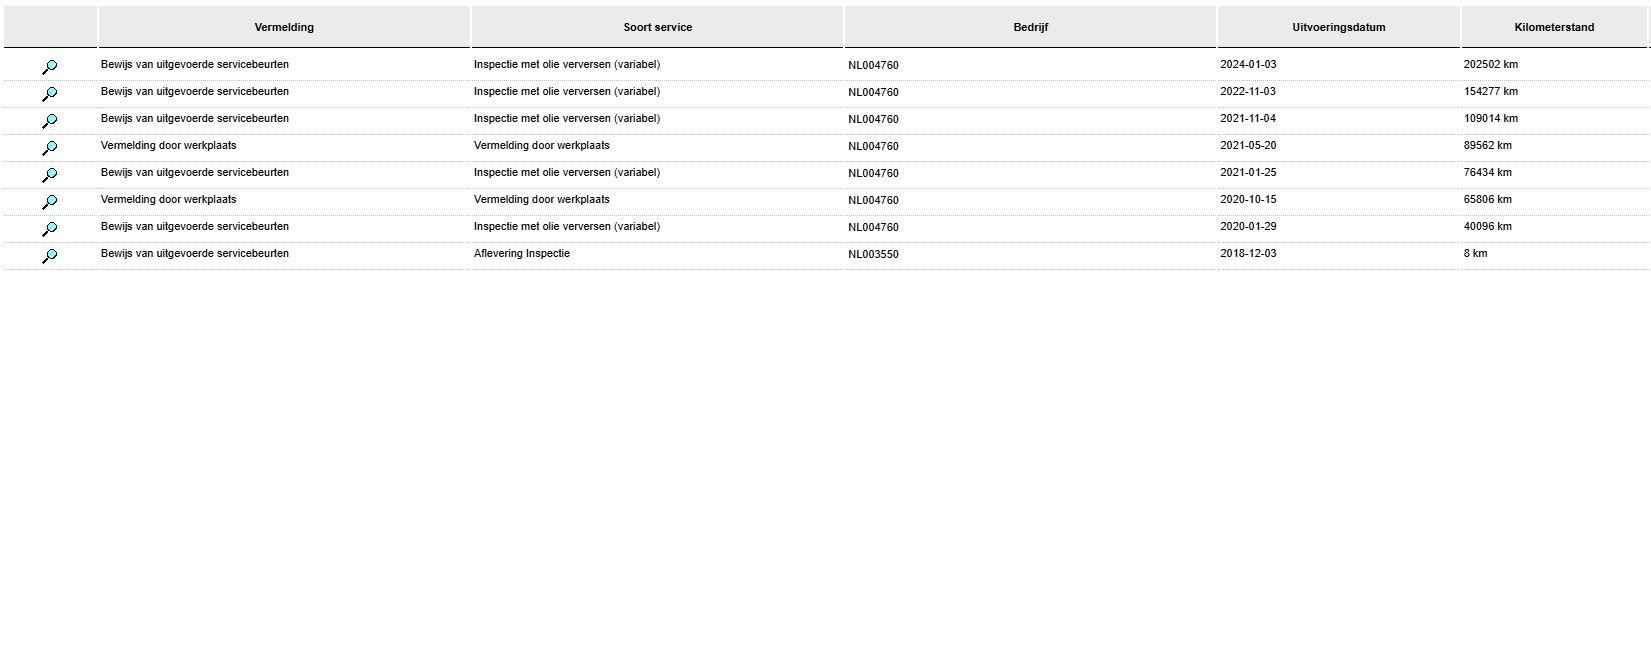
Task: Select the Bedrijf column header
Action: (x=1030, y=27)
